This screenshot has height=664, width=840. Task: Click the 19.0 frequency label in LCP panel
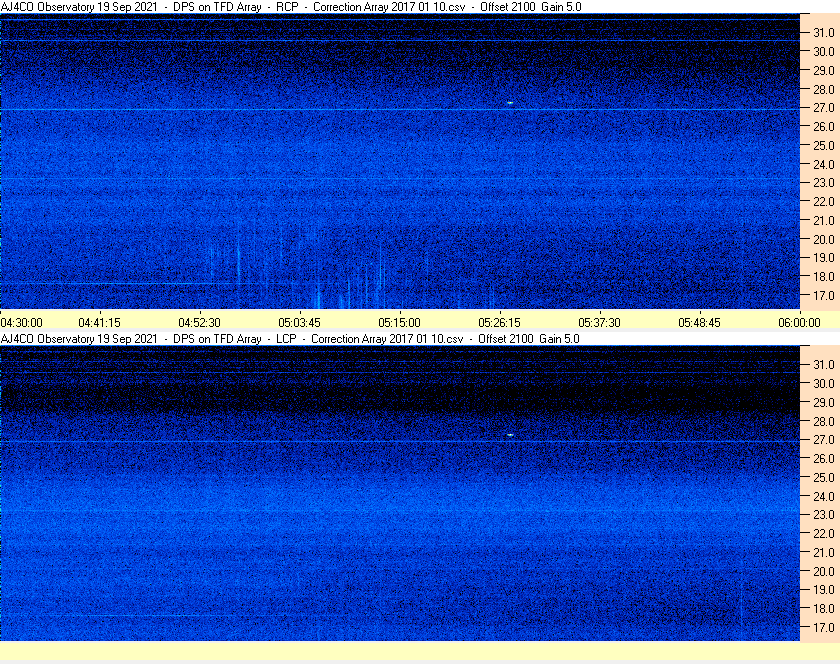(824, 590)
